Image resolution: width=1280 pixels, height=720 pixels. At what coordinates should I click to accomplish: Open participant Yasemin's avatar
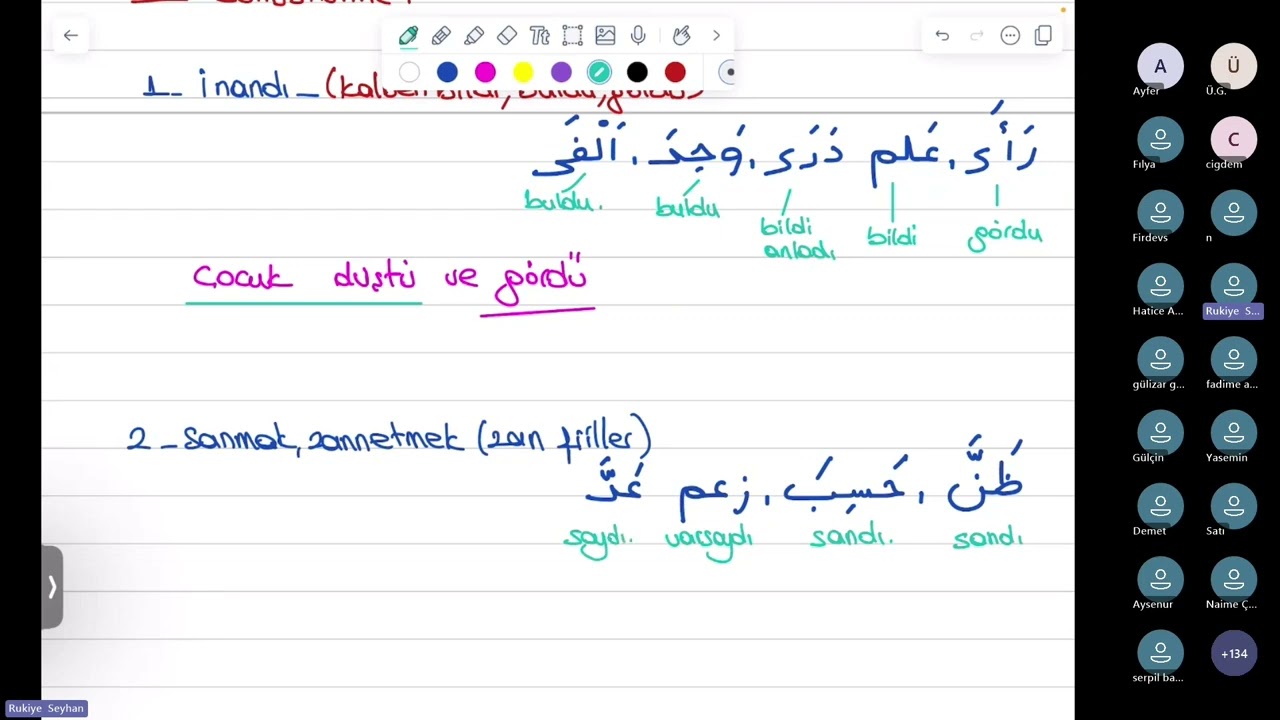pos(1233,432)
